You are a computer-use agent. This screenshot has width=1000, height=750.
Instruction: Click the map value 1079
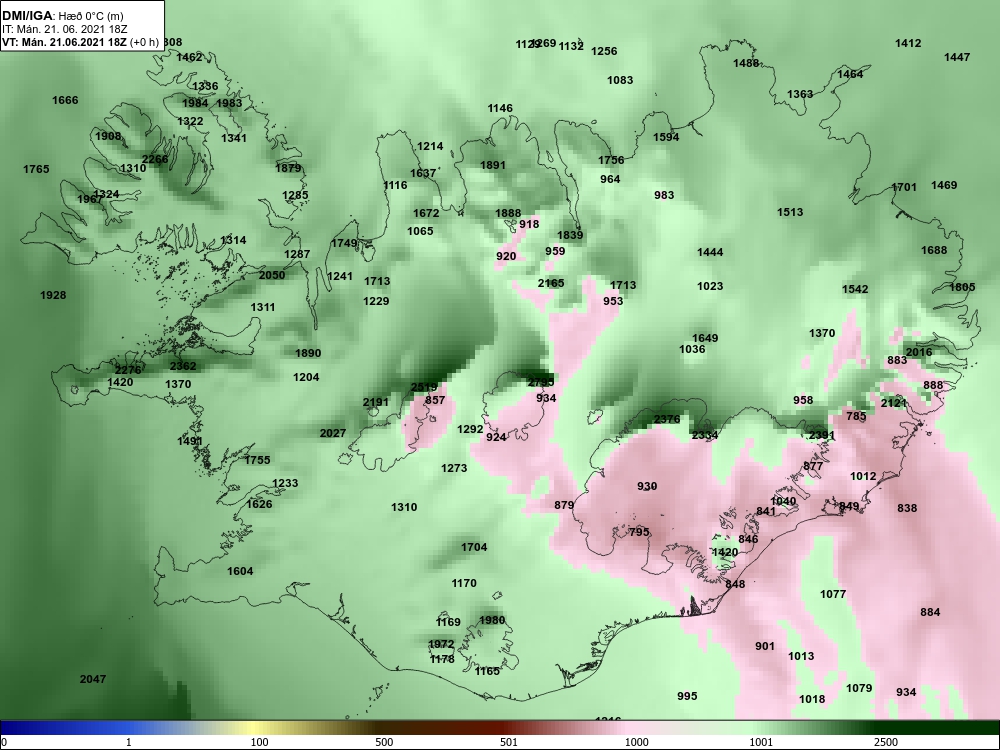(859, 688)
